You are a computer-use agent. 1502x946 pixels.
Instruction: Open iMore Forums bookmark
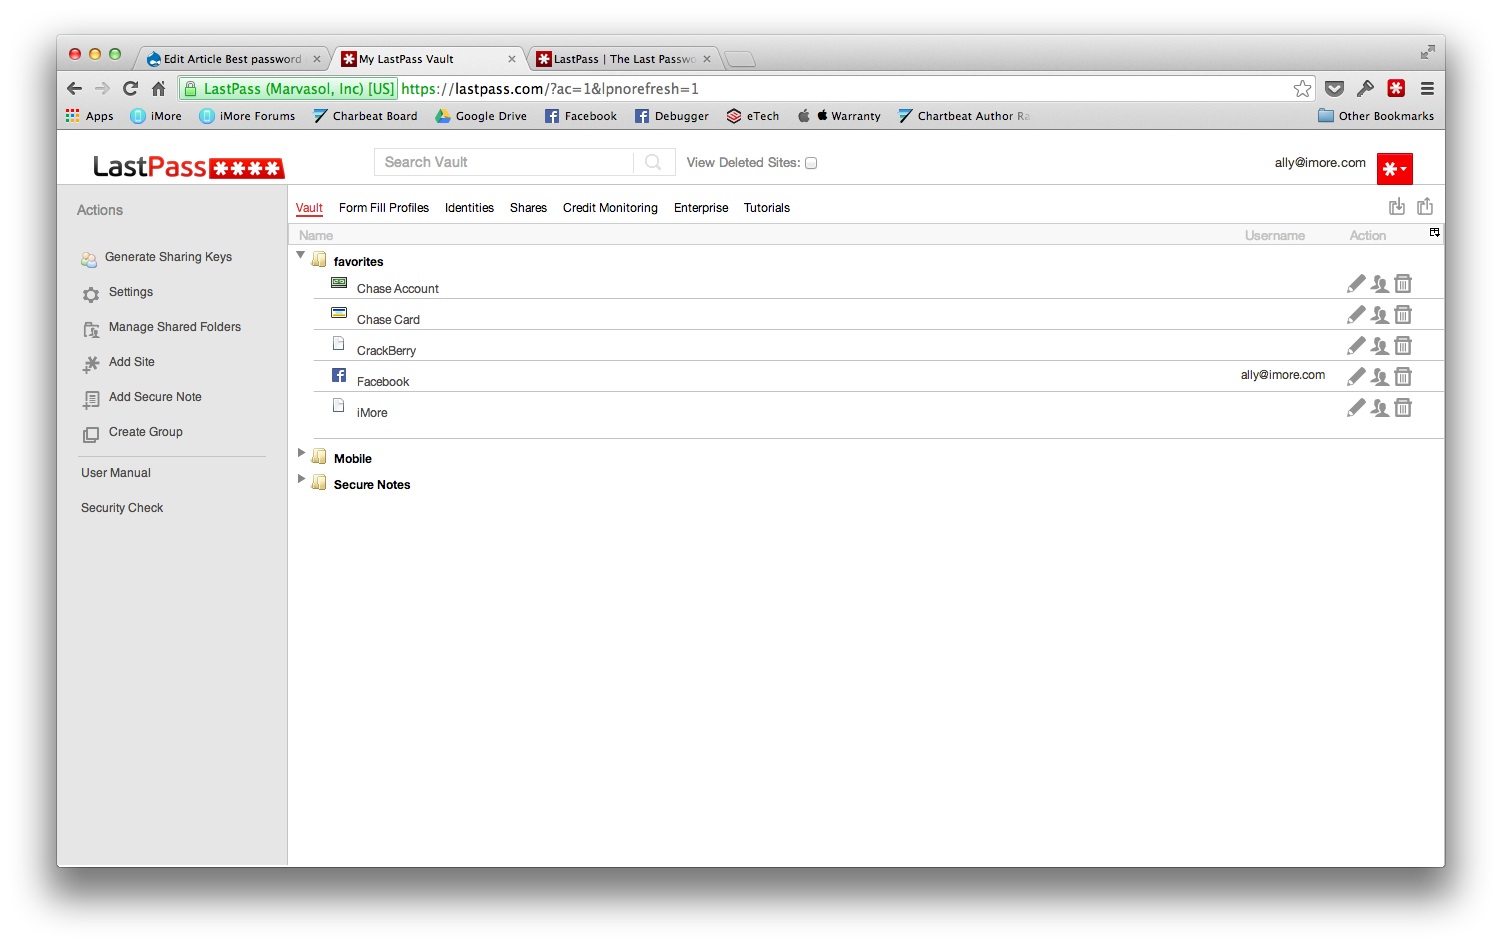pos(247,116)
